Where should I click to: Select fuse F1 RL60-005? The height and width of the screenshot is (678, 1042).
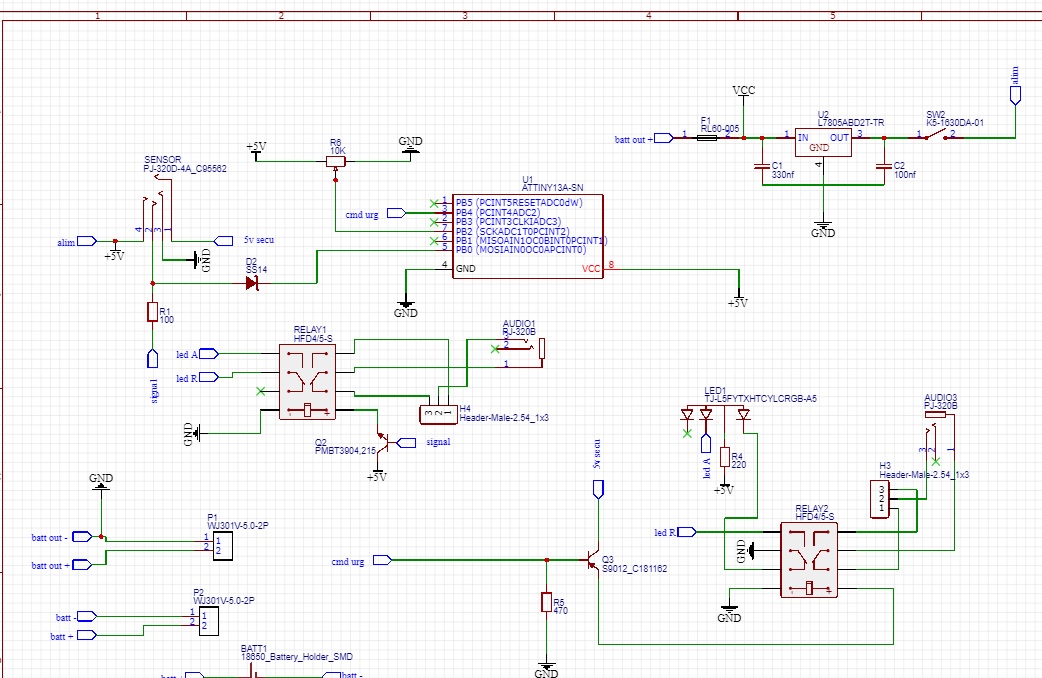coord(706,138)
